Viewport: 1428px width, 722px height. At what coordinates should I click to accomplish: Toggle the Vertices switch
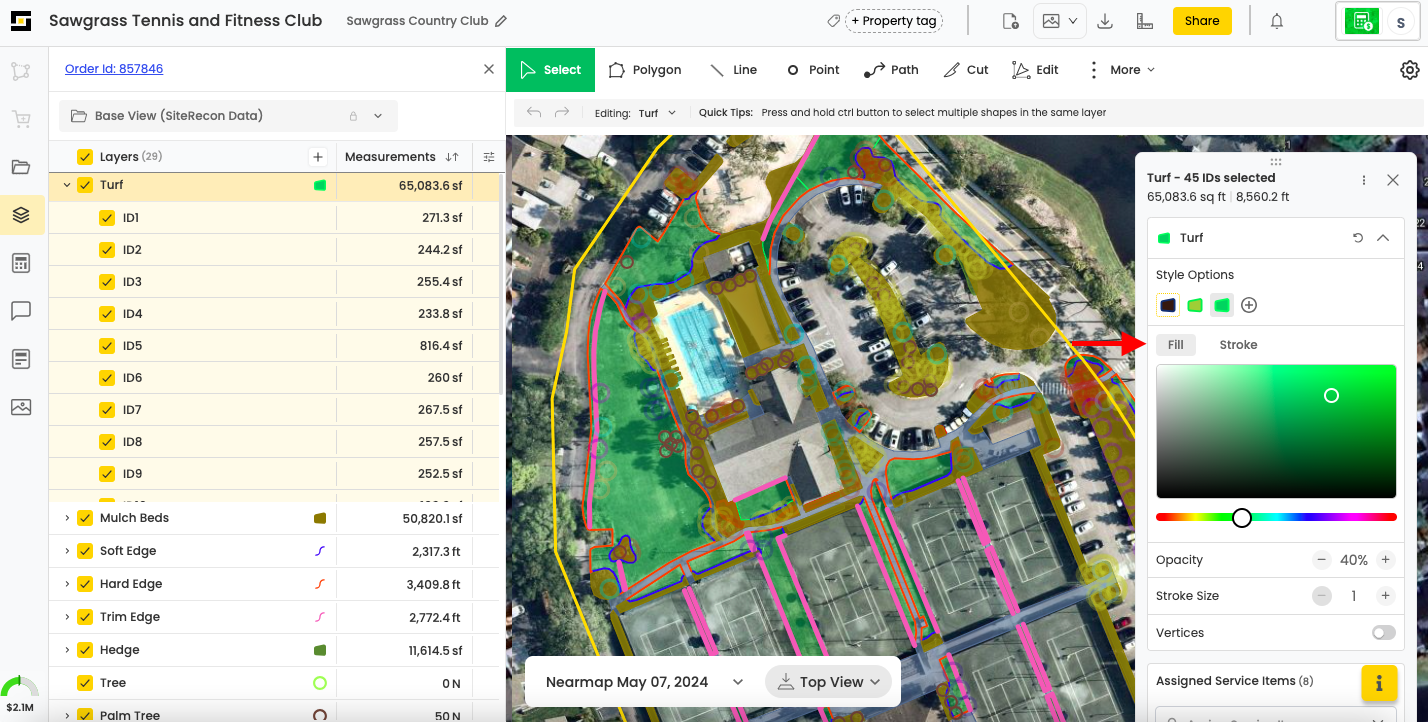coord(1383,633)
